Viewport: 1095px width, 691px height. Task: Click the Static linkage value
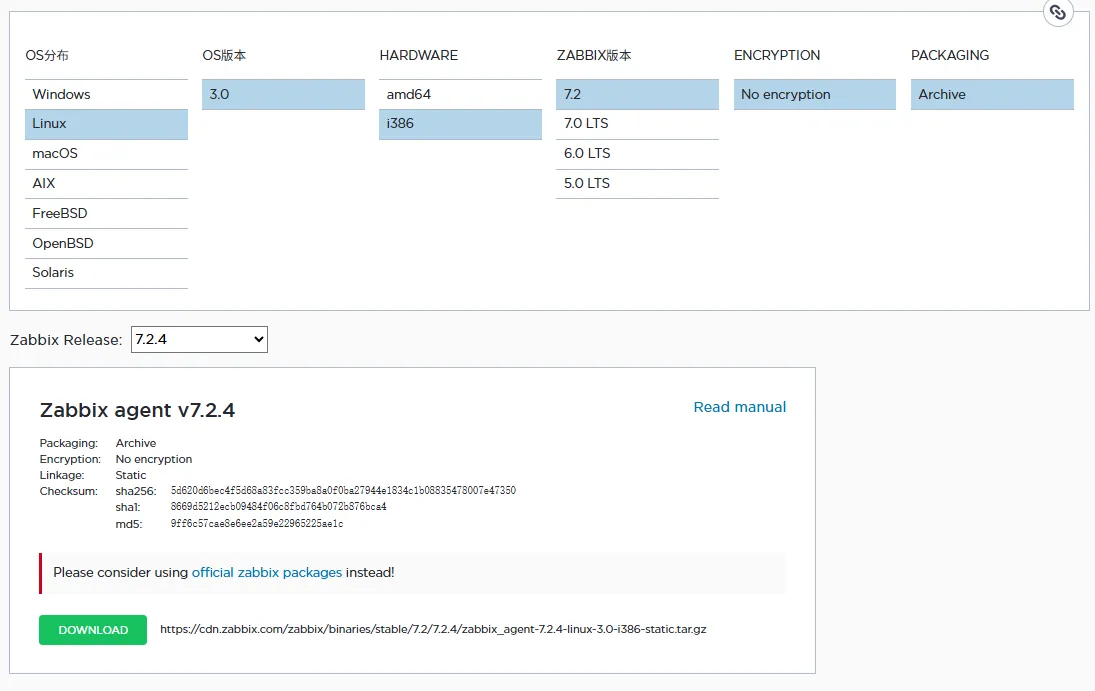(131, 475)
